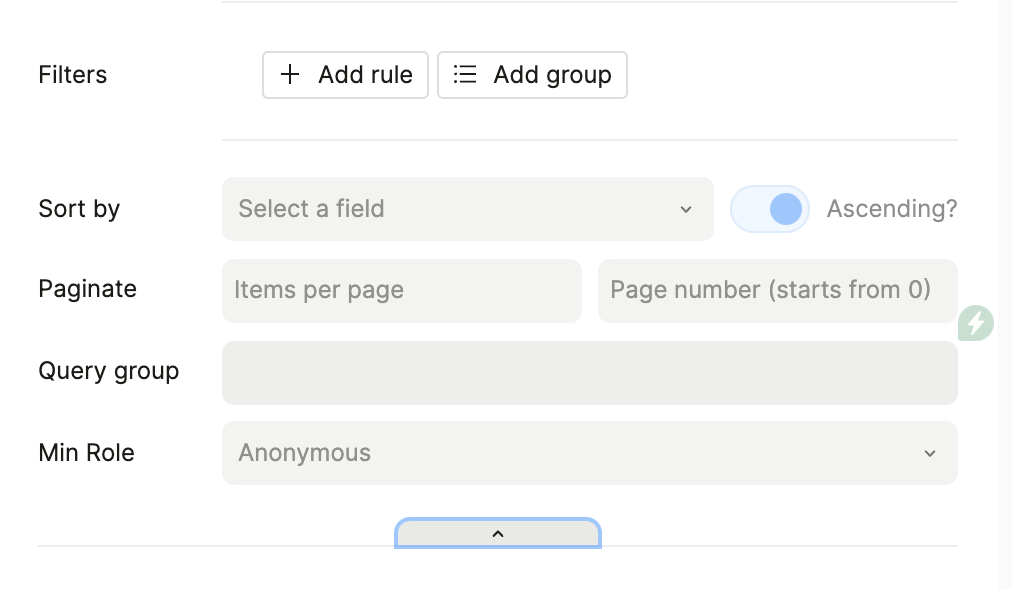Focus the Page number input field
The image size is (1012, 590).
pyautogui.click(x=777, y=291)
